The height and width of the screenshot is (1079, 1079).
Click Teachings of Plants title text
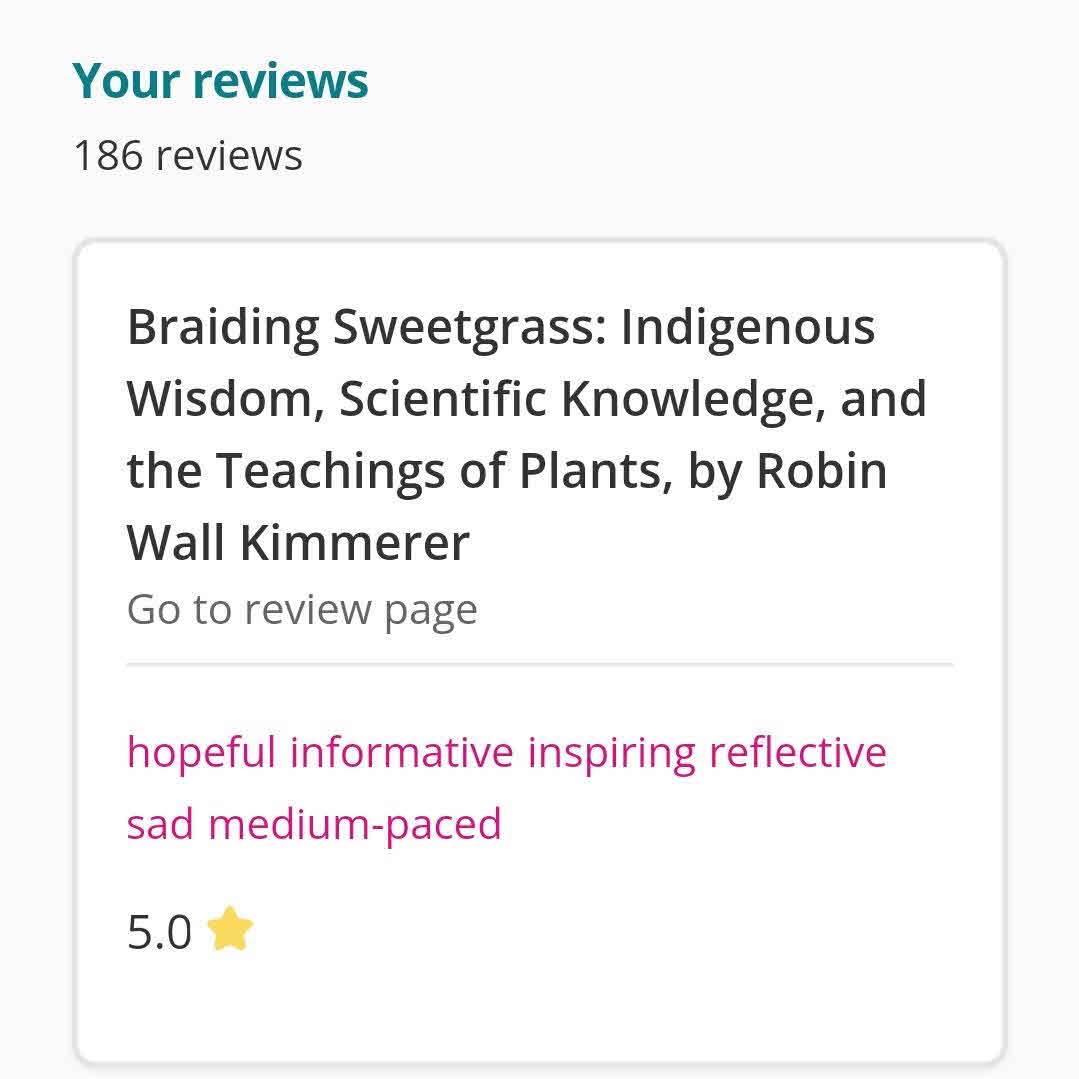tap(442, 471)
